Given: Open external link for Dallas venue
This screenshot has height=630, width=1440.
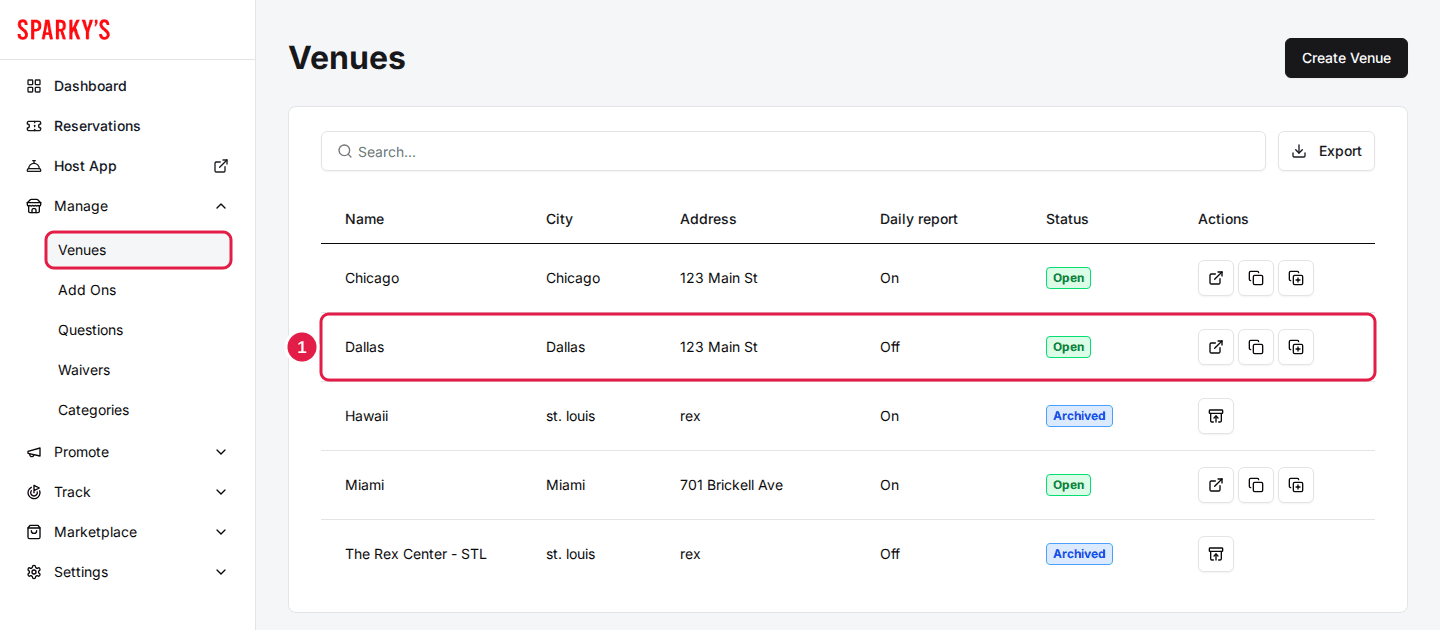Looking at the screenshot, I should pos(1216,347).
